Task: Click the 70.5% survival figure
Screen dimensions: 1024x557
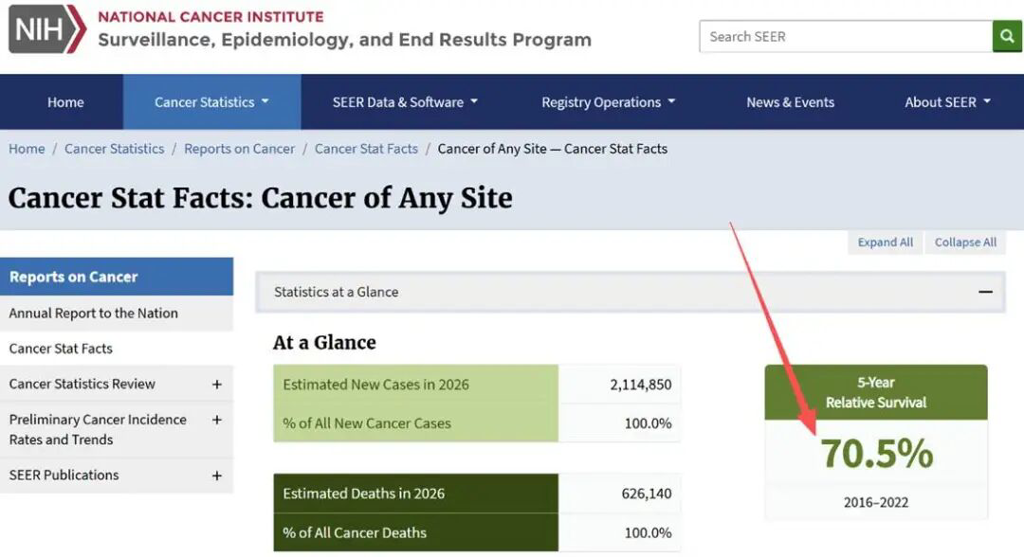Action: pos(876,453)
